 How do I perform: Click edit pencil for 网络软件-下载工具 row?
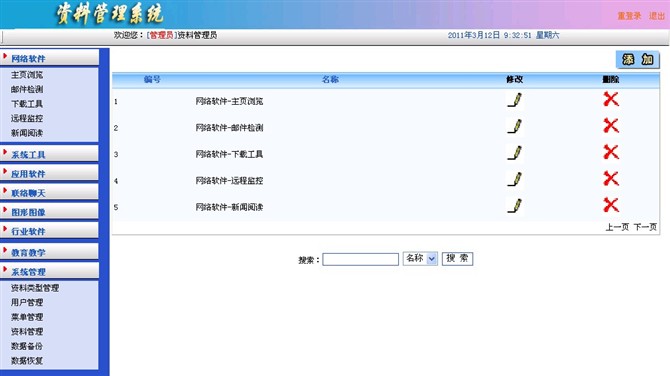click(x=515, y=153)
